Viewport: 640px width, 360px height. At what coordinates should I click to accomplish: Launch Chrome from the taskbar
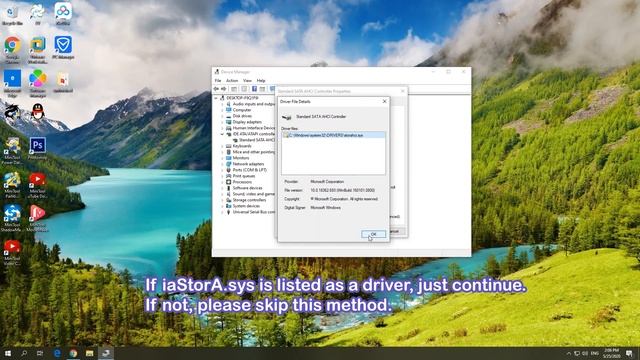click(73, 353)
